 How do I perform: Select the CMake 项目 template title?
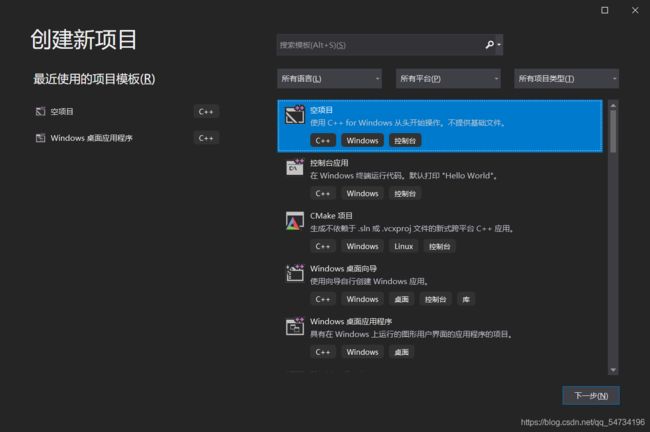pos(331,216)
